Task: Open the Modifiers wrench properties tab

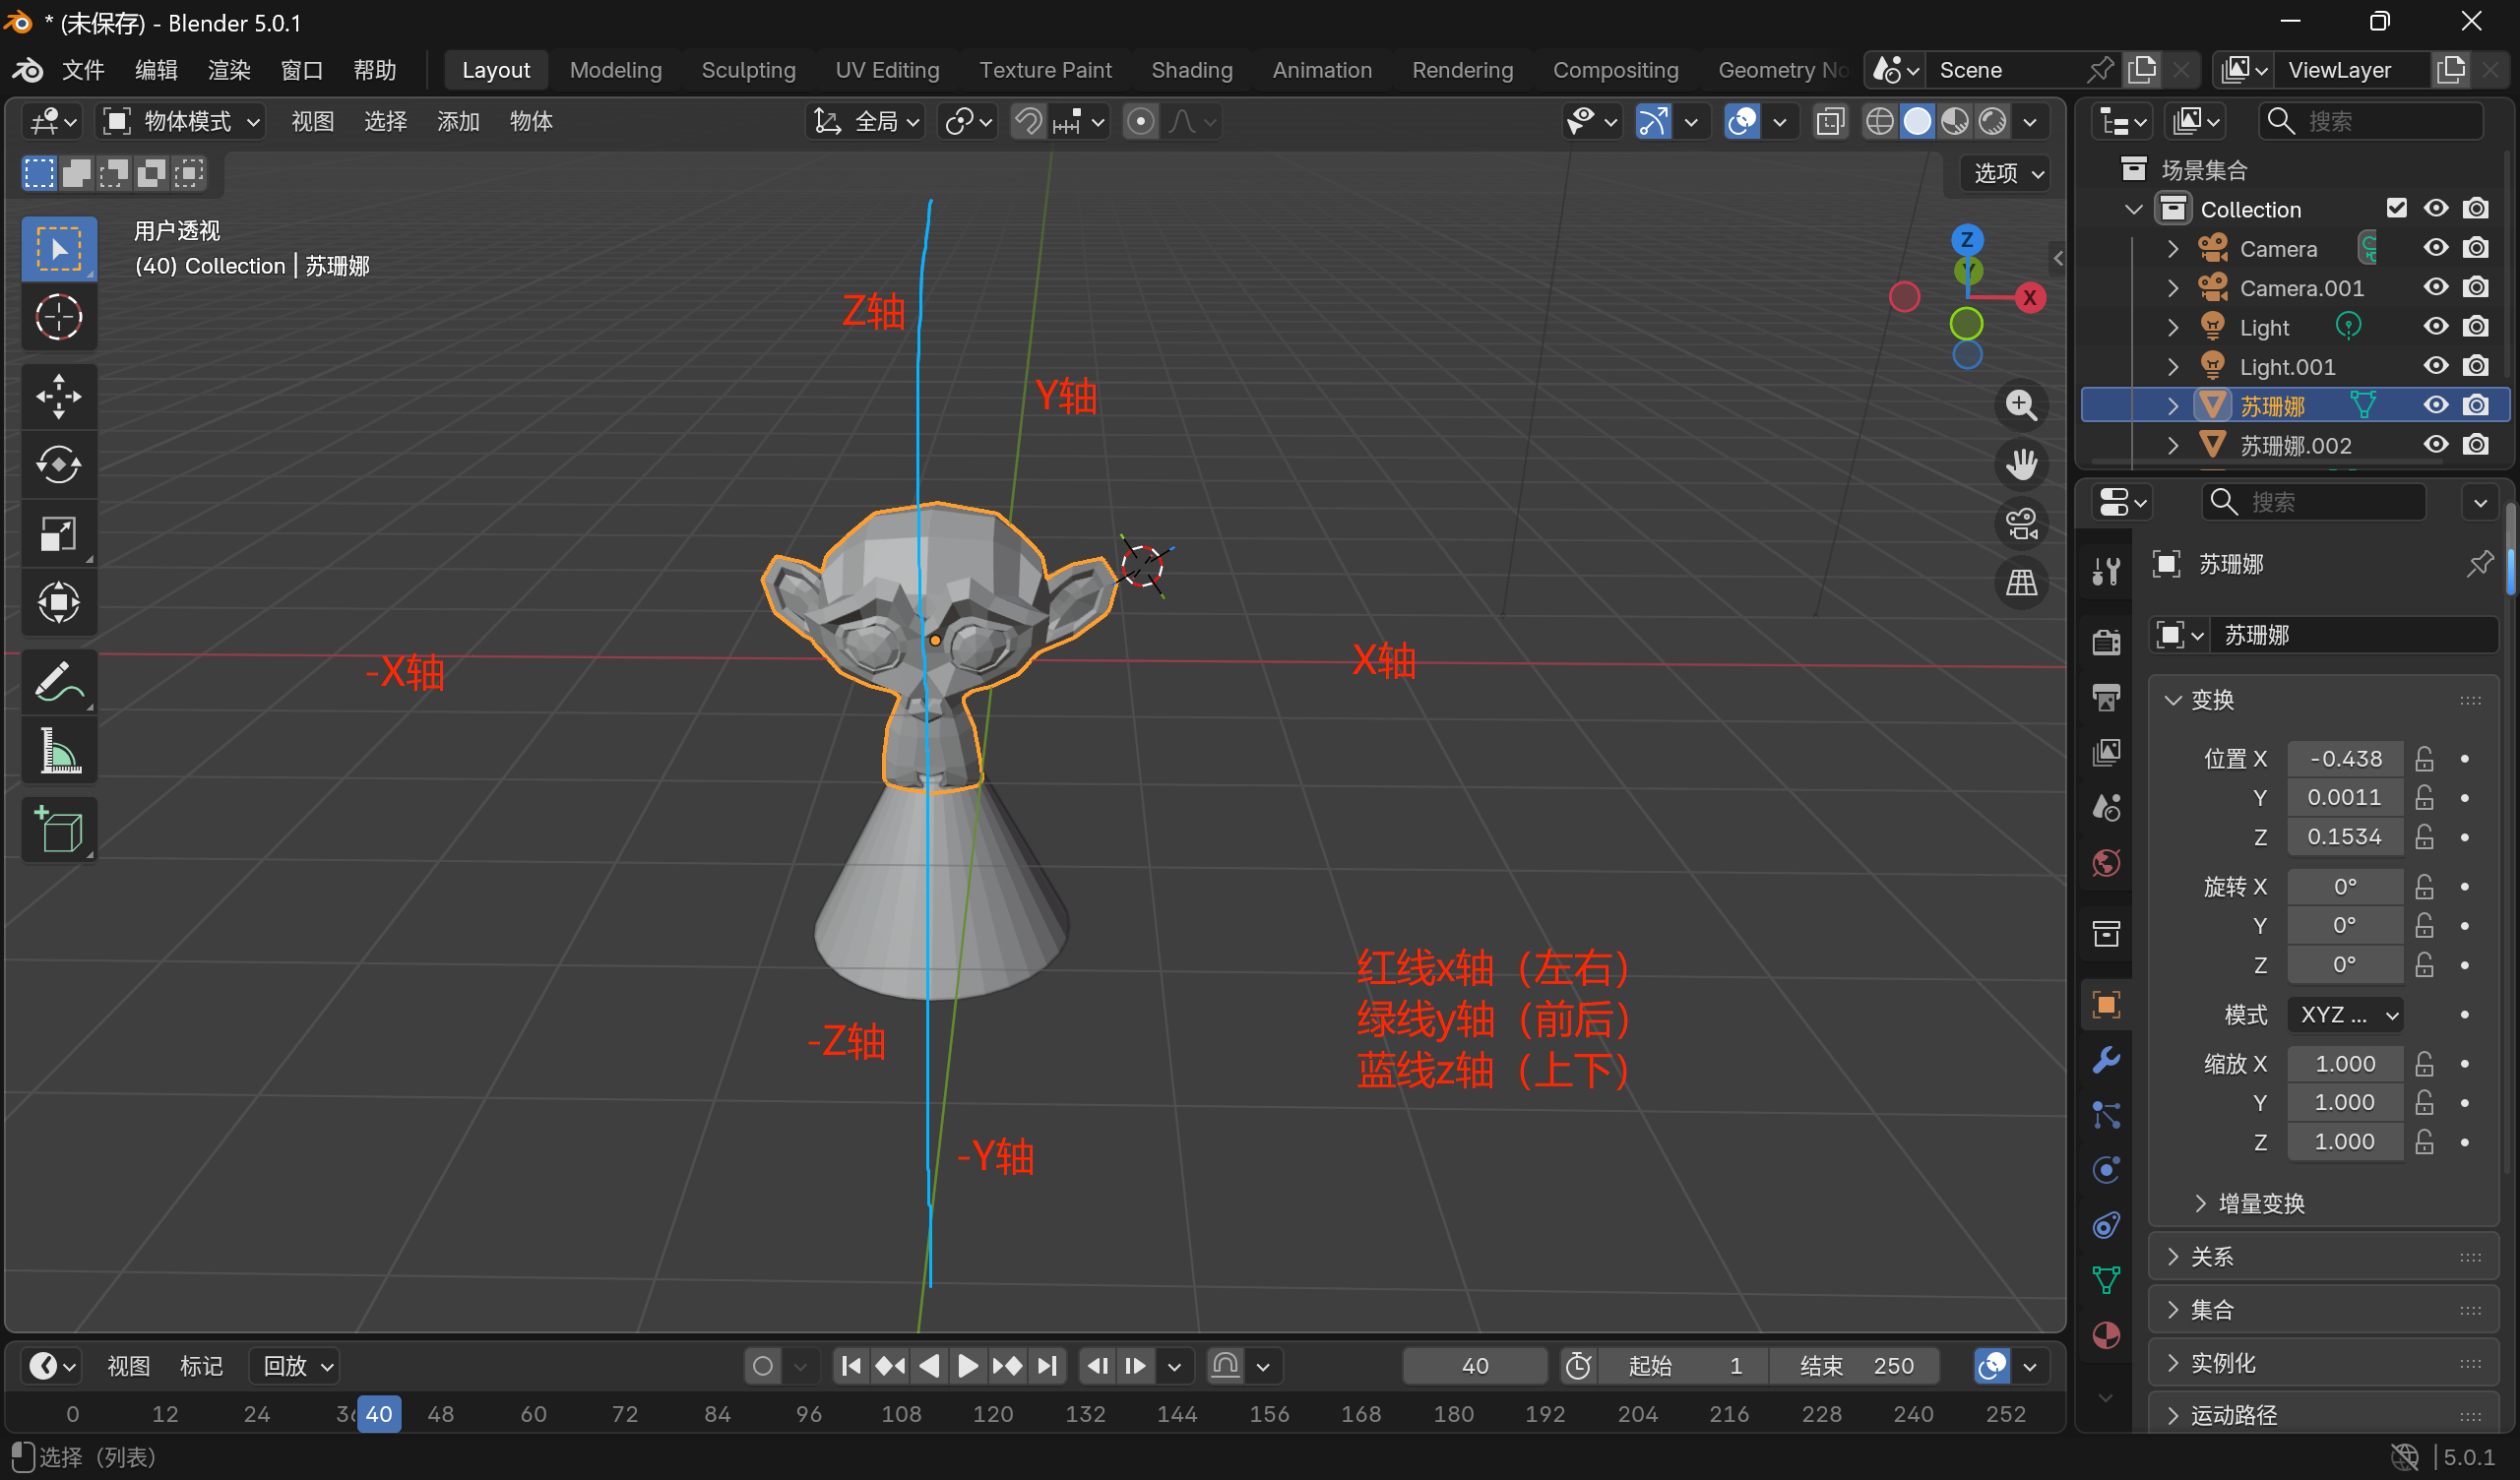Action: 2106,1060
